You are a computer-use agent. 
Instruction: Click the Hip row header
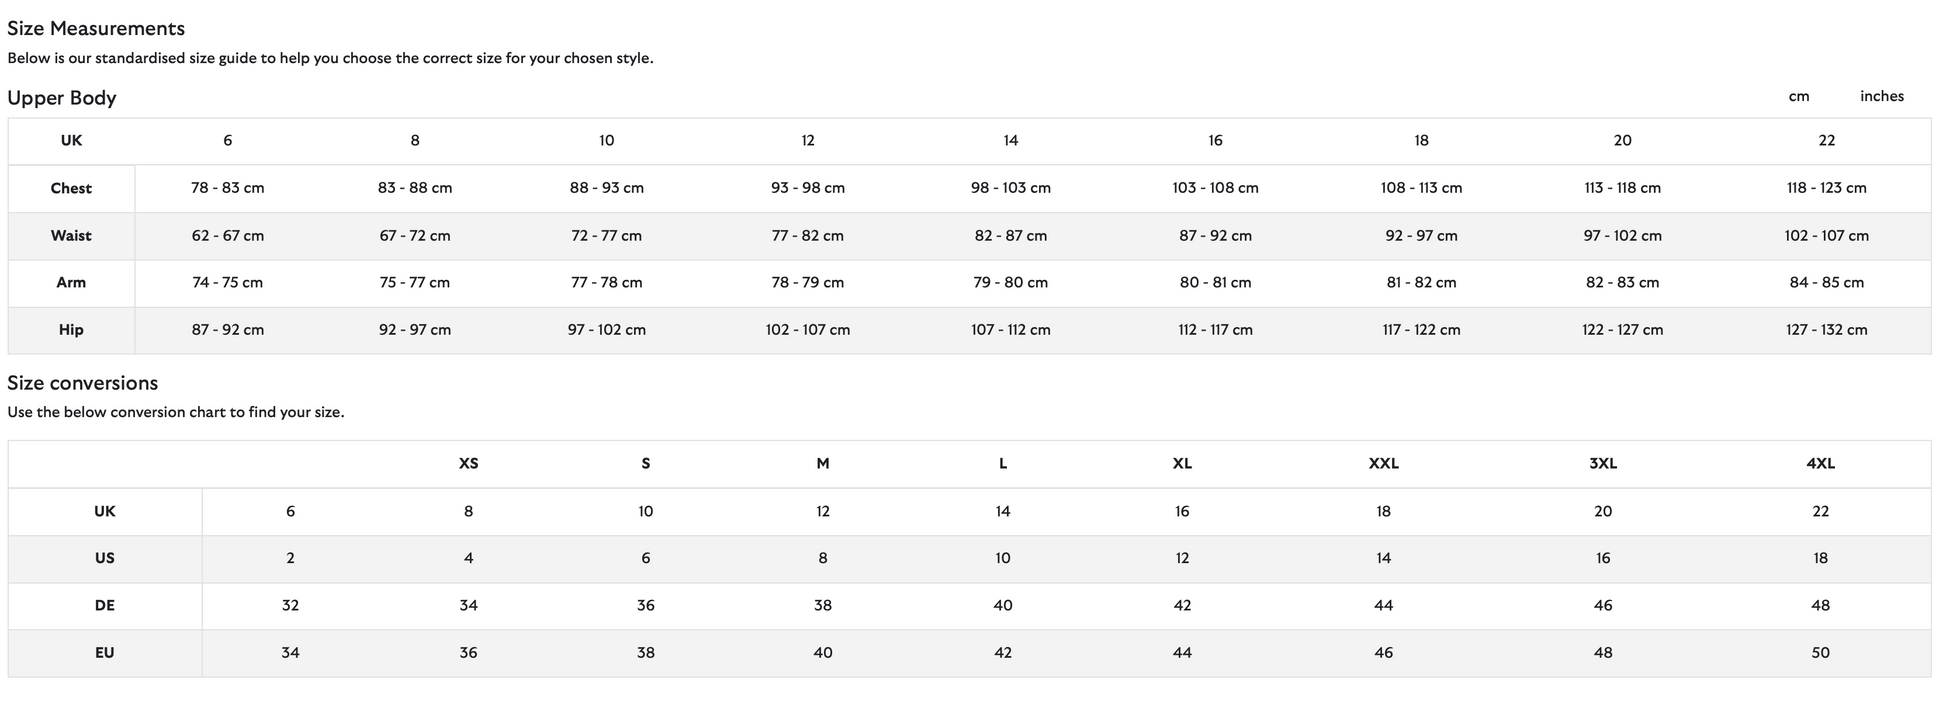coord(71,329)
